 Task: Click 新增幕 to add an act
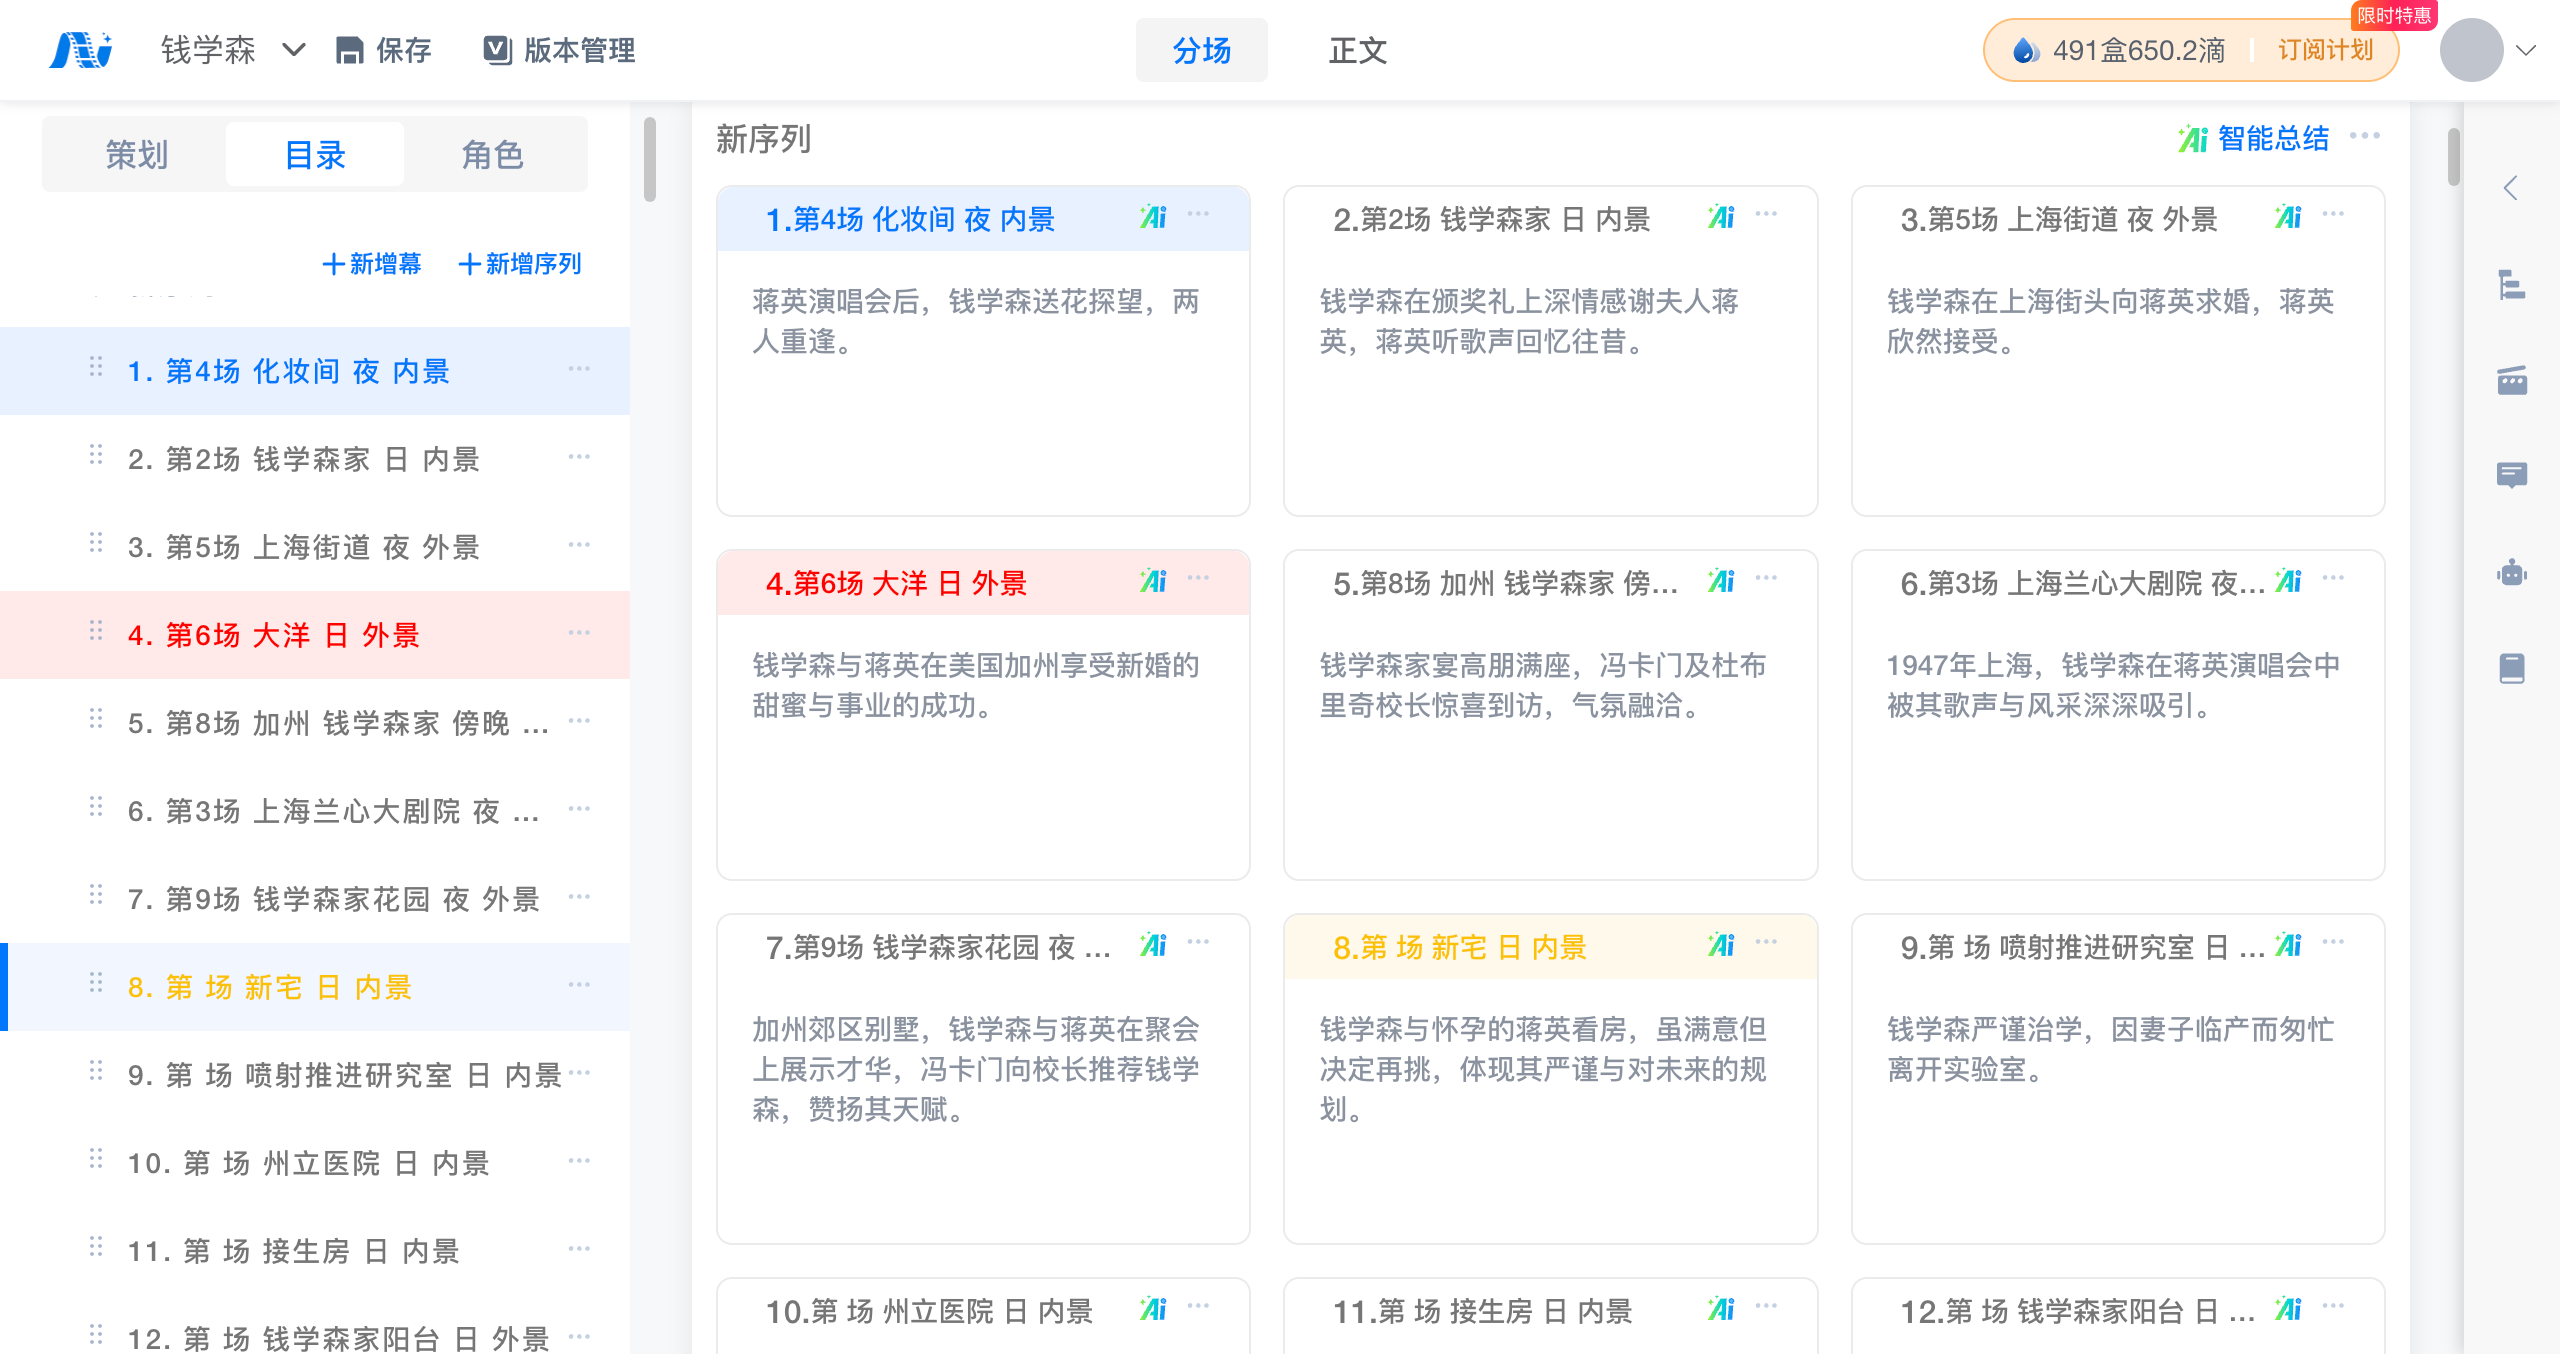(x=372, y=264)
